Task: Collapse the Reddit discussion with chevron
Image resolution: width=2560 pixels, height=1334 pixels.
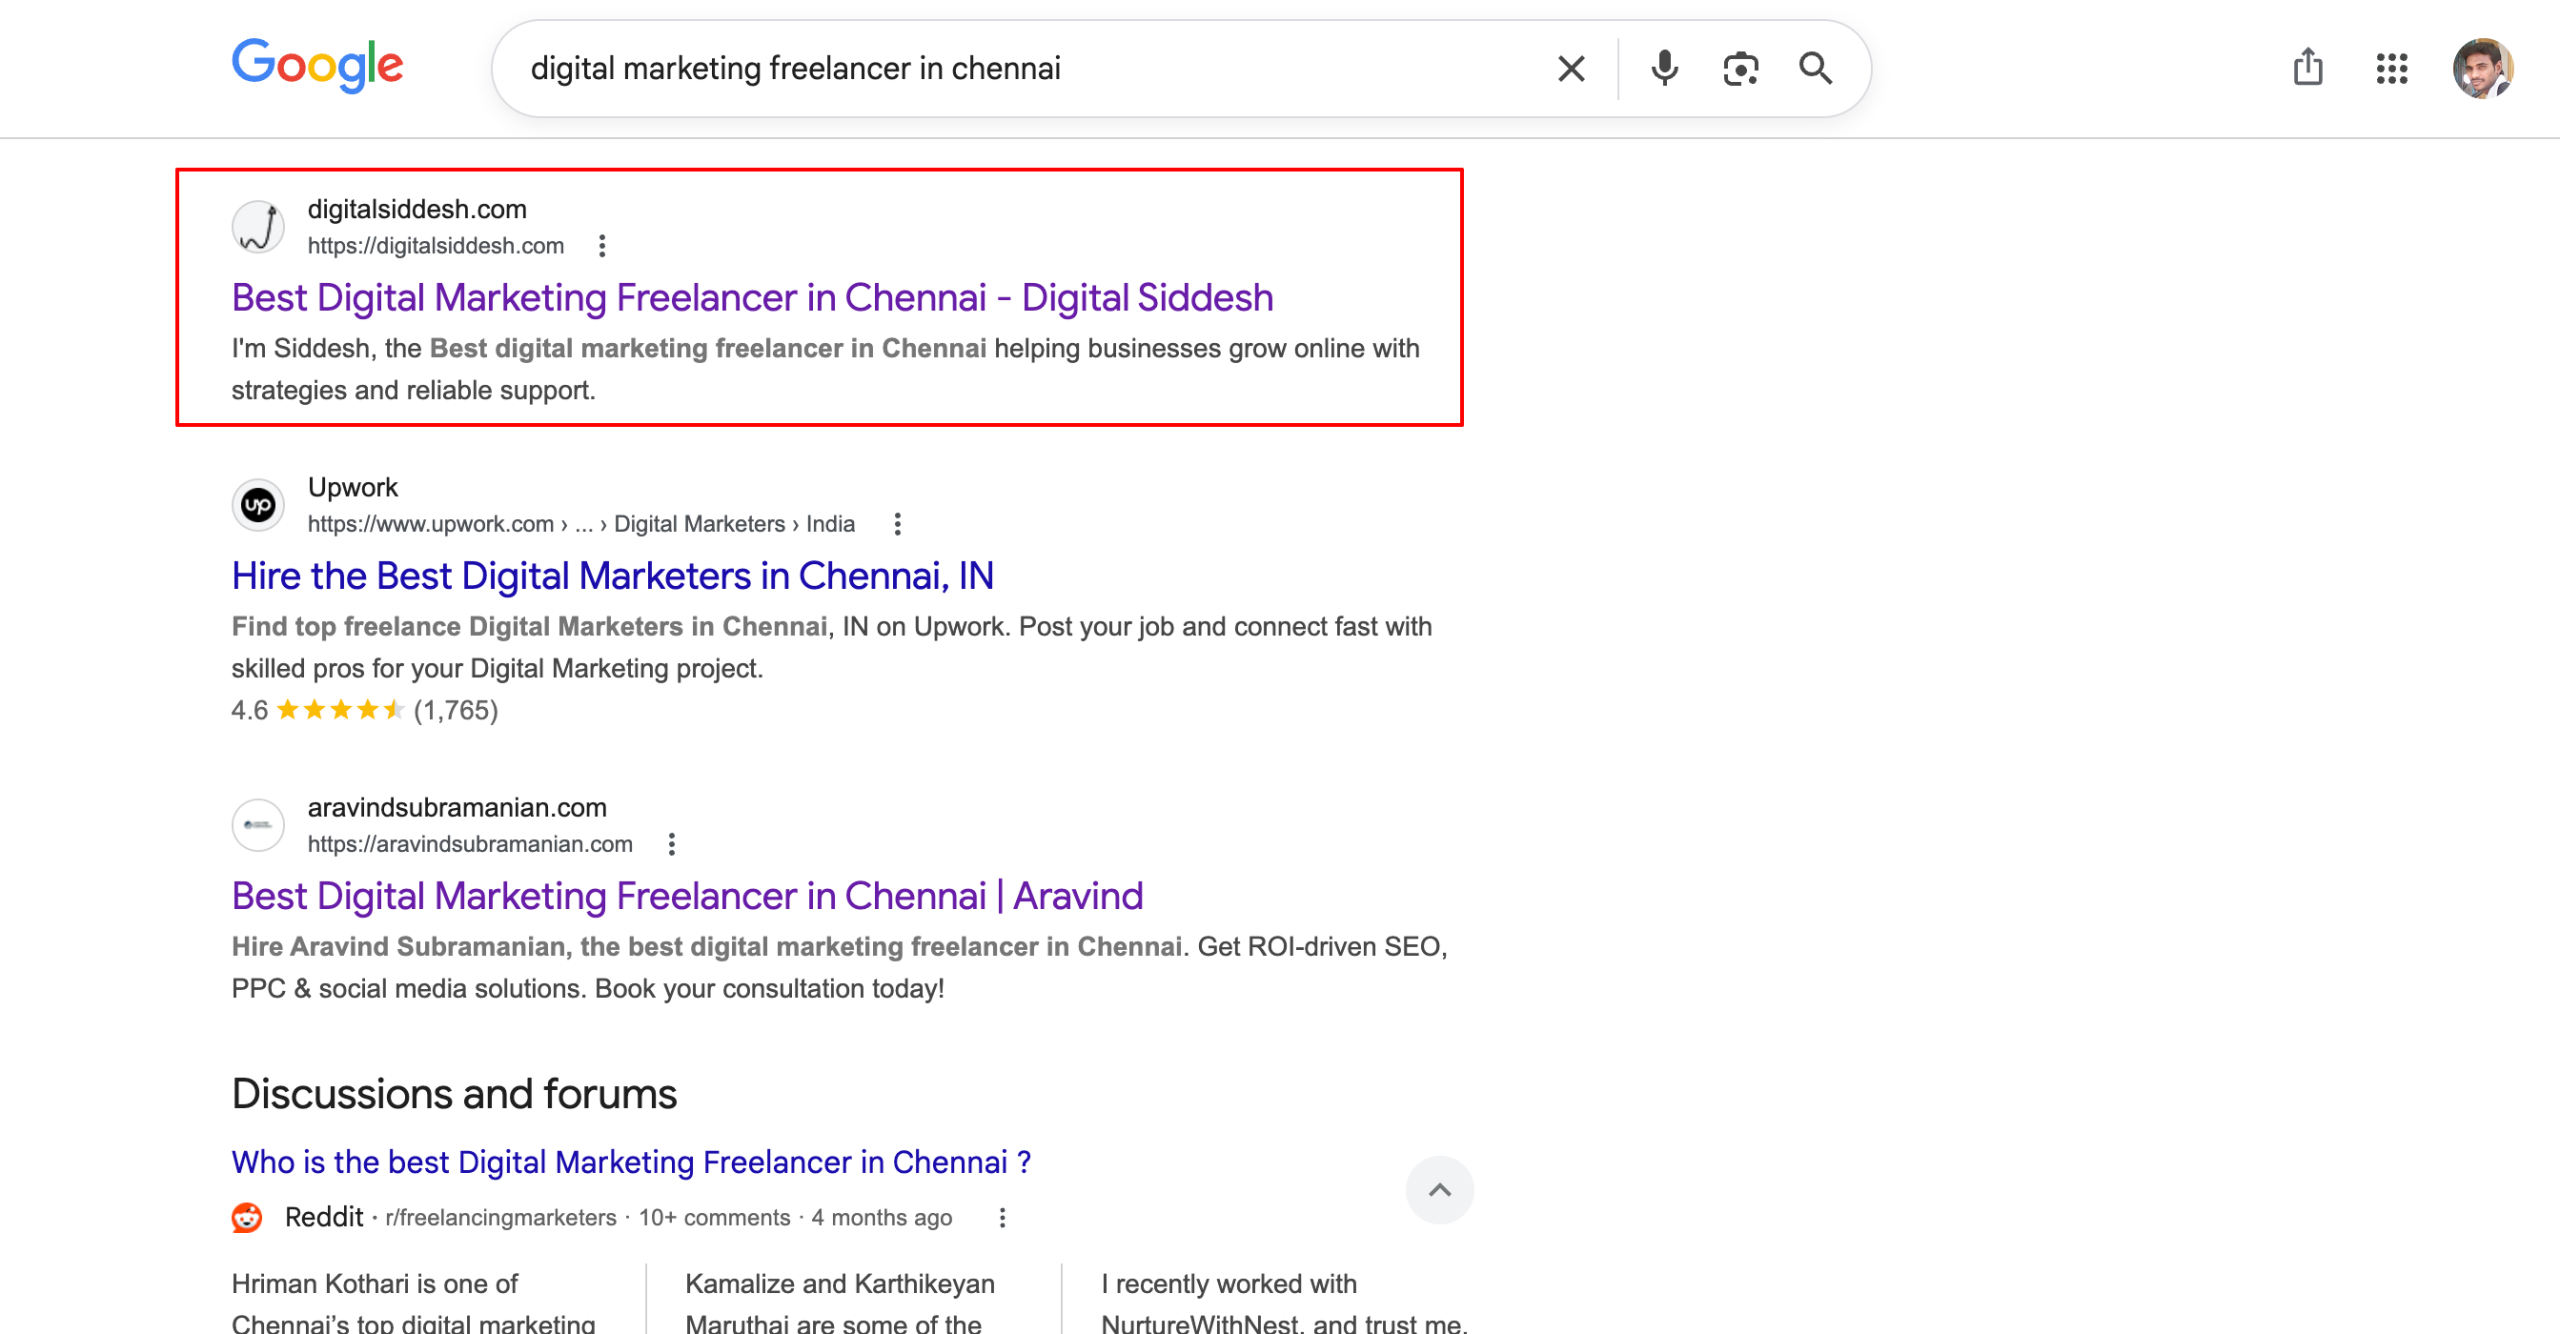Action: coord(1439,1190)
